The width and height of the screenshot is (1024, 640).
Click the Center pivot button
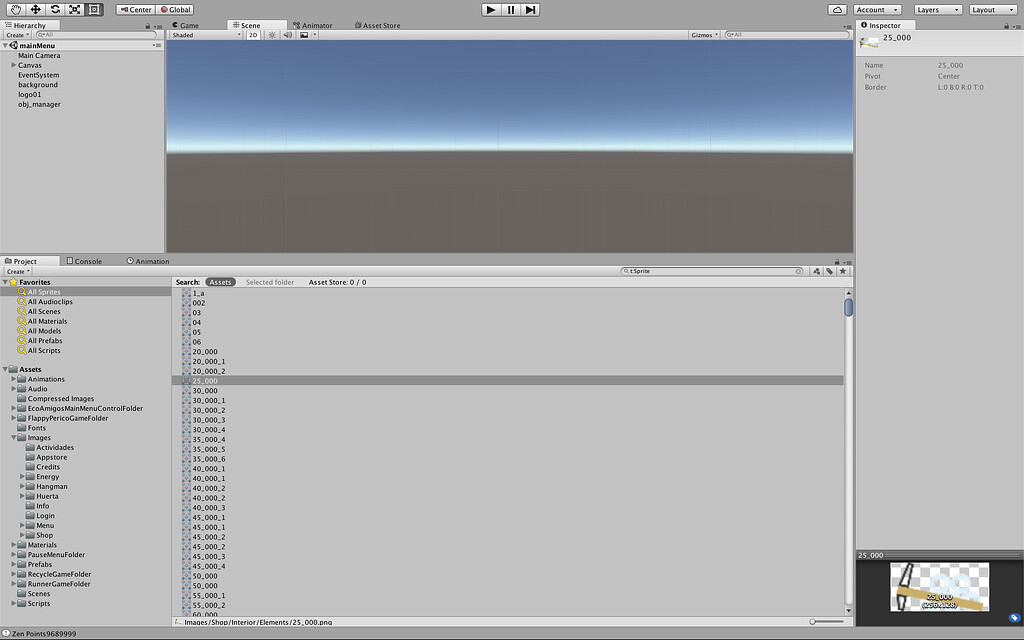click(x=135, y=9)
